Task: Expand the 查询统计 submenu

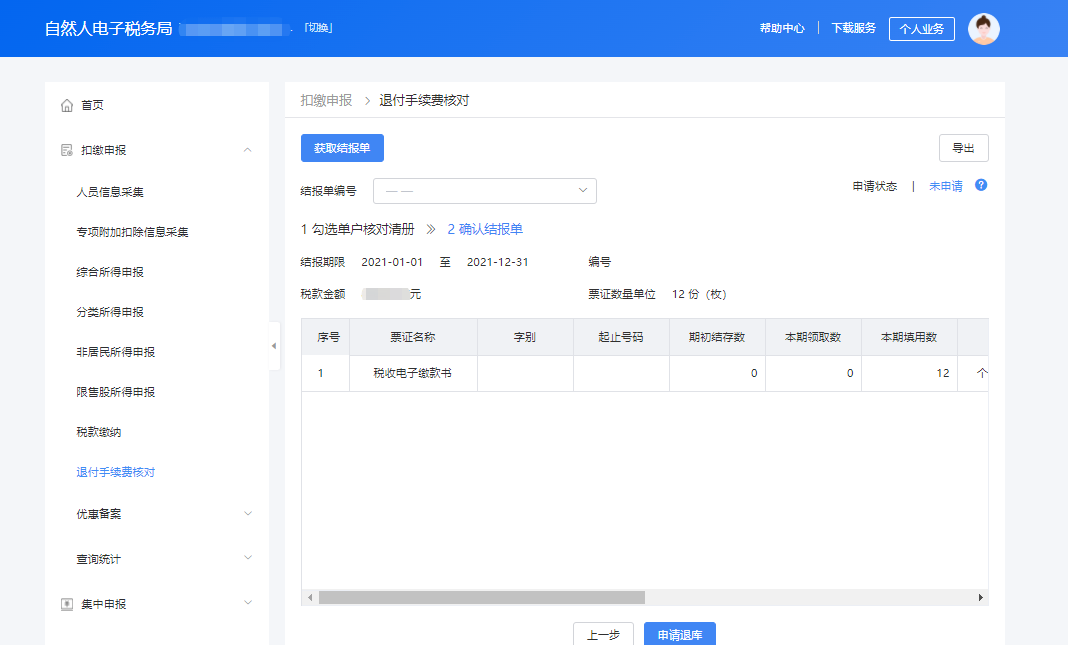Action: [x=248, y=558]
